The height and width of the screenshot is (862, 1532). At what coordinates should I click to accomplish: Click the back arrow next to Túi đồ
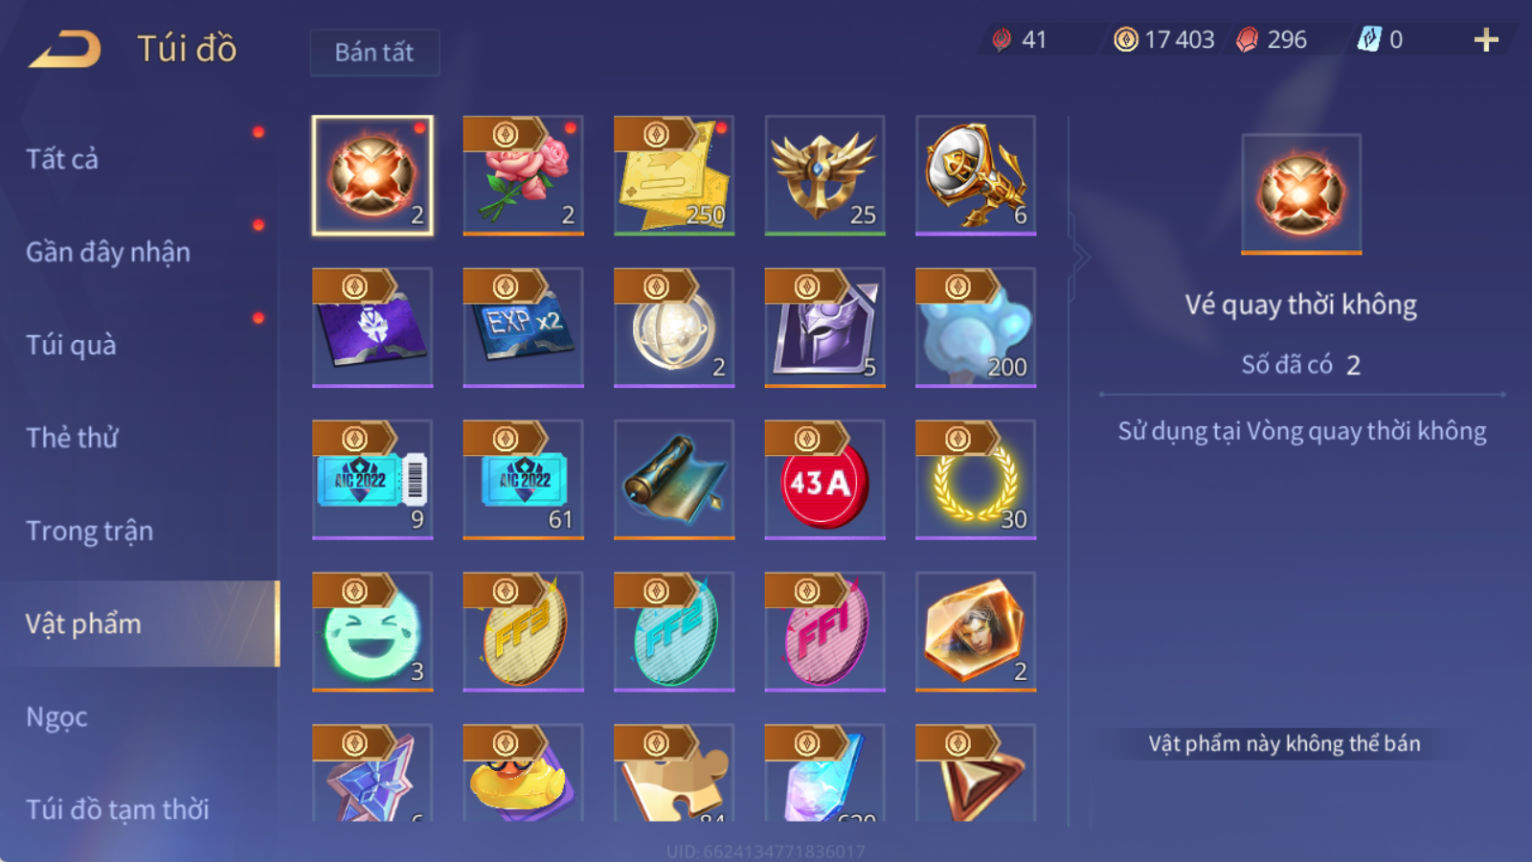[x=65, y=49]
